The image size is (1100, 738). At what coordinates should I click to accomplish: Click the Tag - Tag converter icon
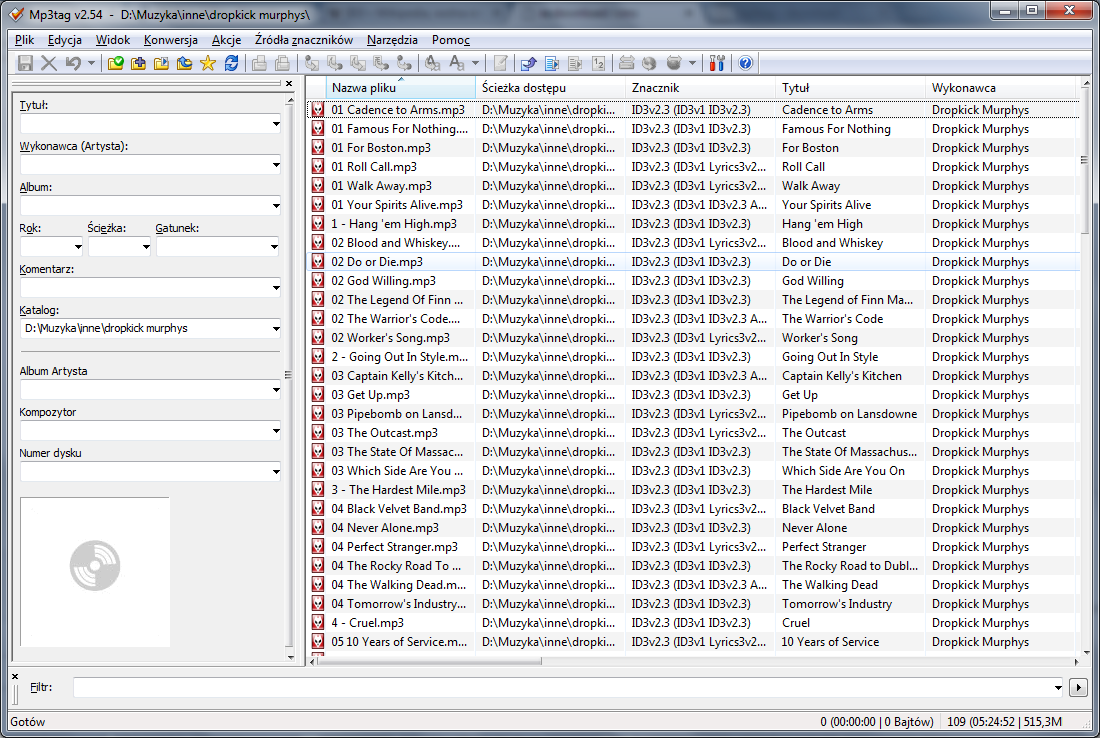404,63
